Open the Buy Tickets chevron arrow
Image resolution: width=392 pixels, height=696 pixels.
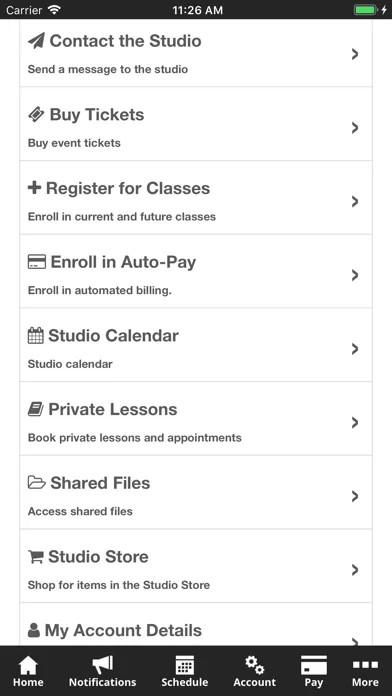[x=354, y=128]
